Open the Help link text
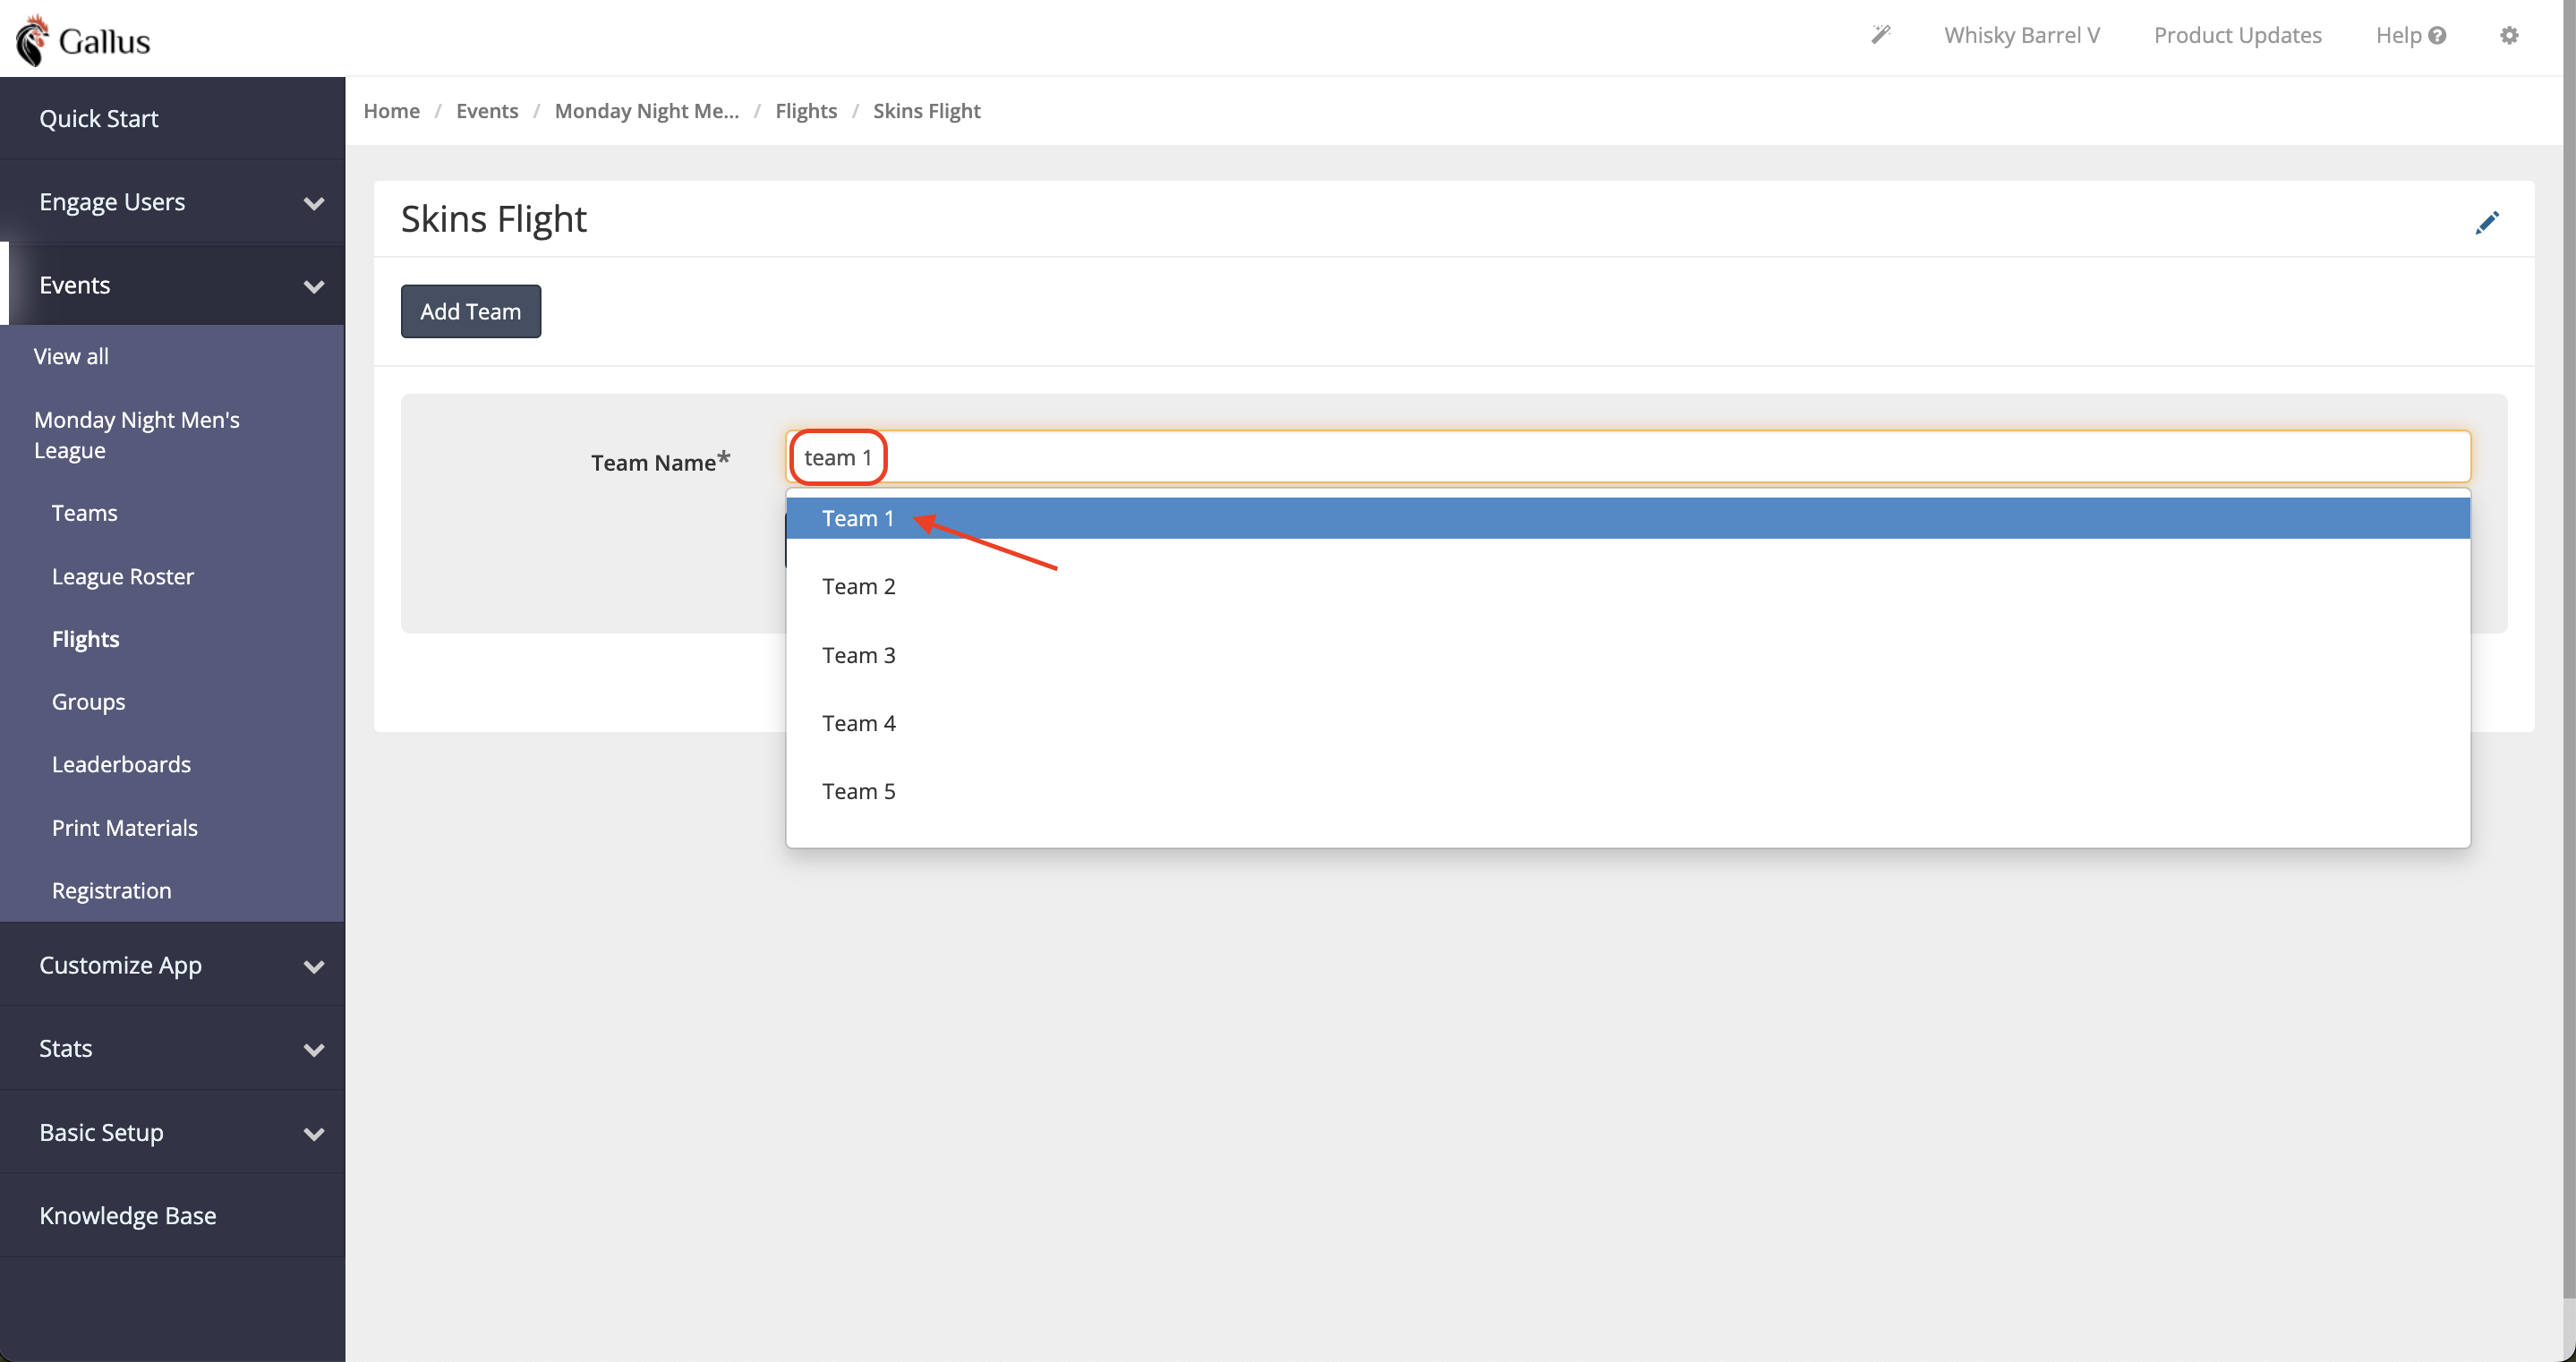 pyautogui.click(x=2398, y=35)
